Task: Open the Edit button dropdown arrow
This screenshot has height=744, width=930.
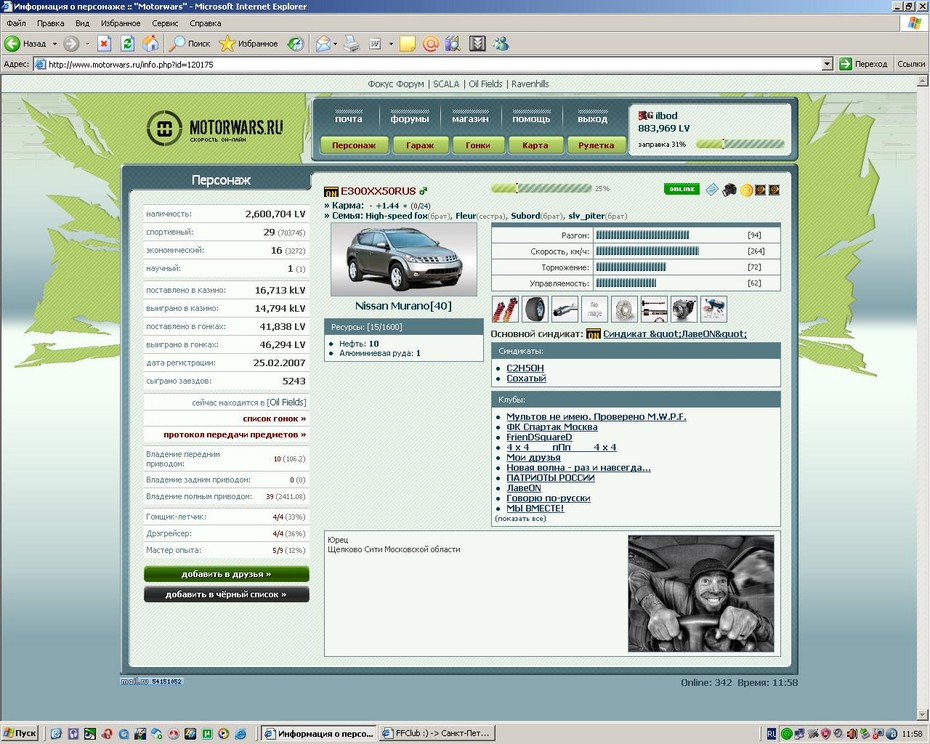Action: [x=391, y=43]
